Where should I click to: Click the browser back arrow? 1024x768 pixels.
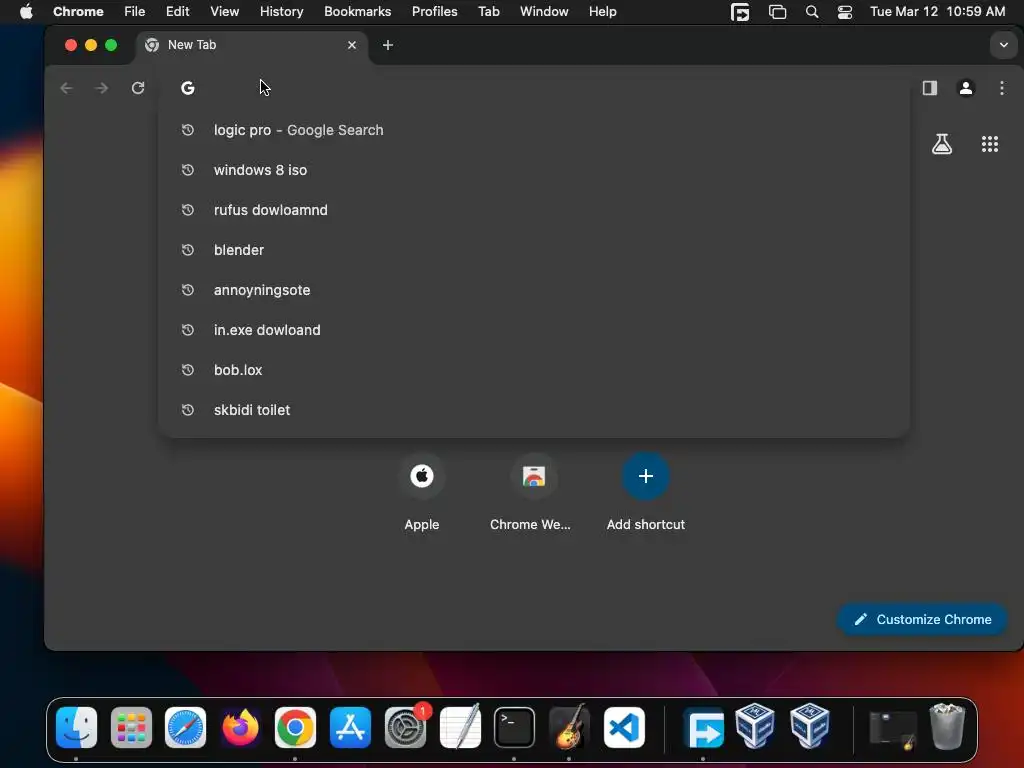pos(66,88)
